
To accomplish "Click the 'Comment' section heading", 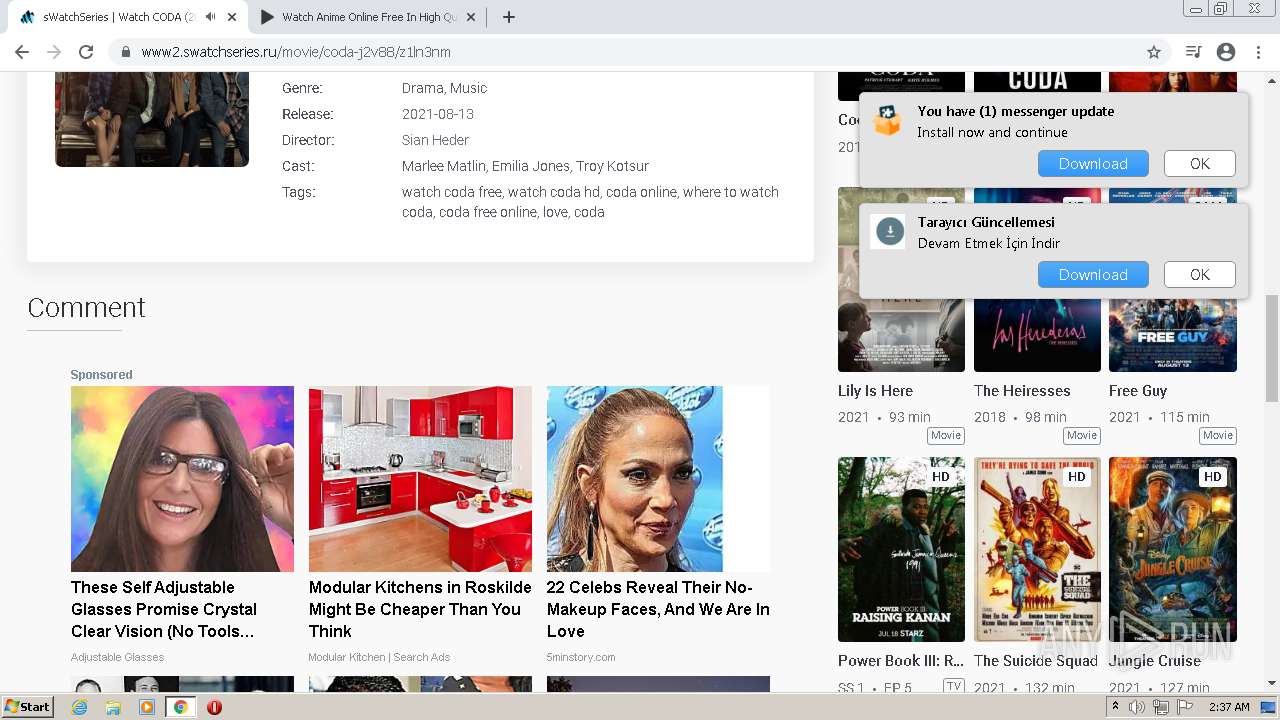I will (86, 308).
